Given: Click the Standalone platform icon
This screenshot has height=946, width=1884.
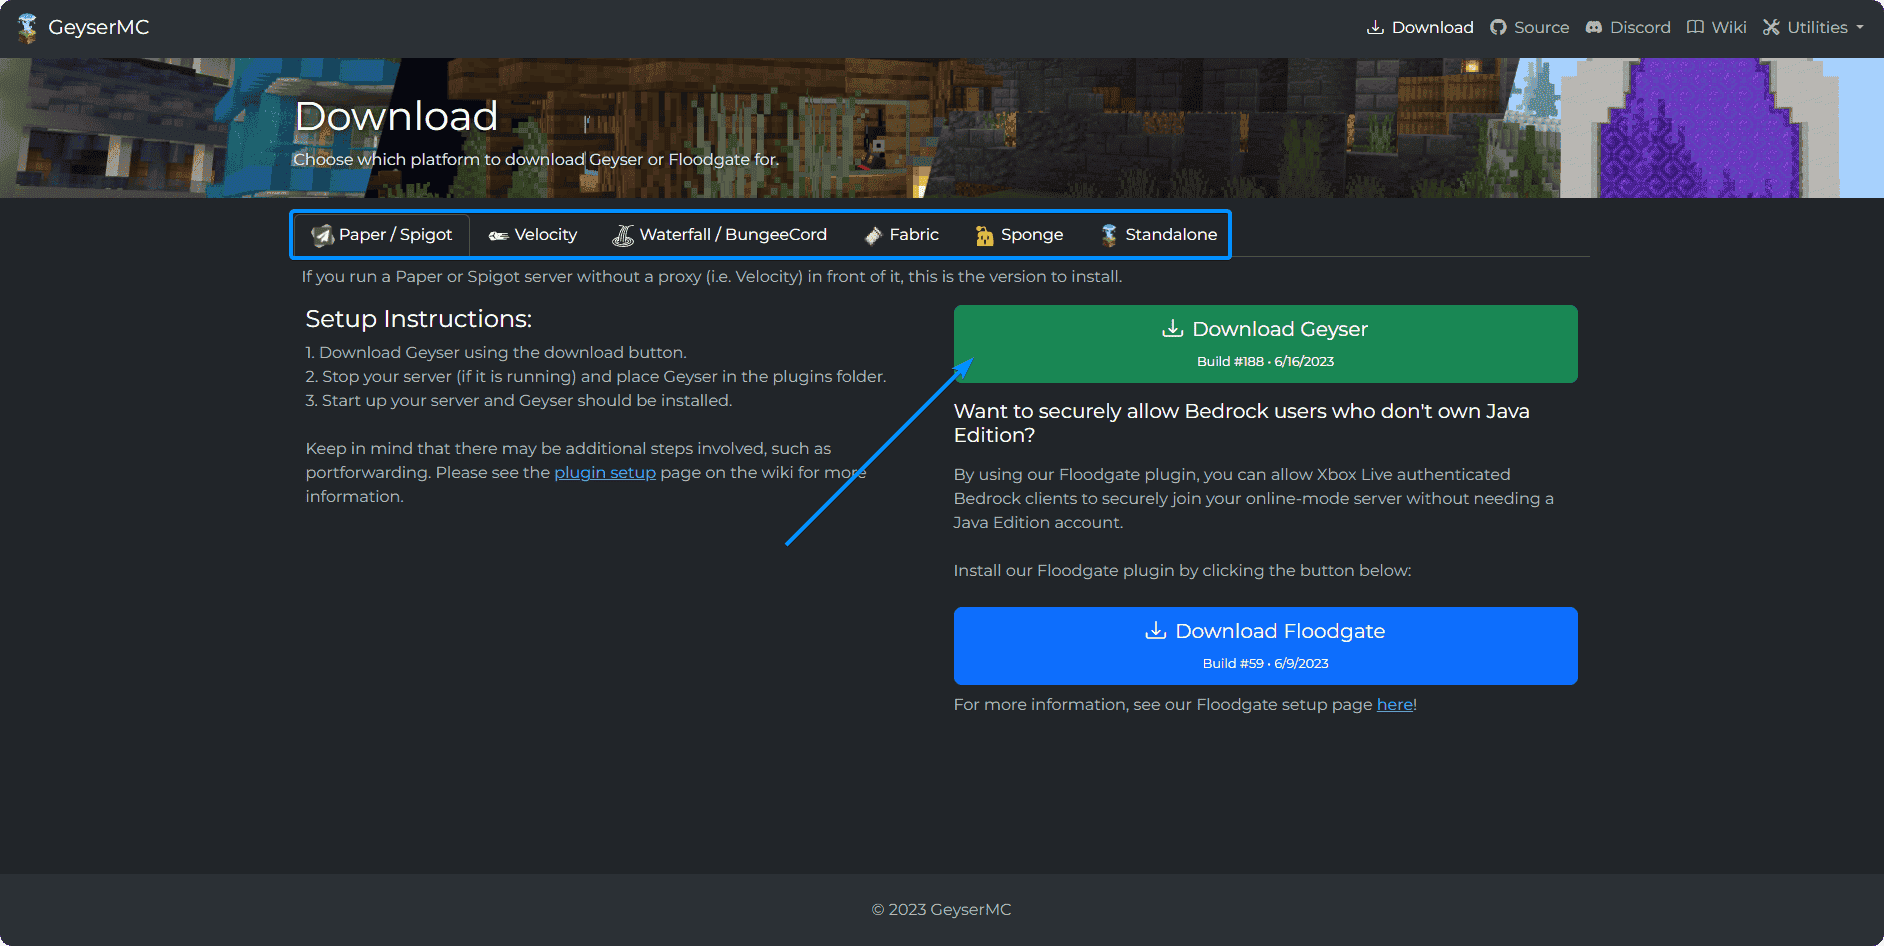Looking at the screenshot, I should point(1109,235).
